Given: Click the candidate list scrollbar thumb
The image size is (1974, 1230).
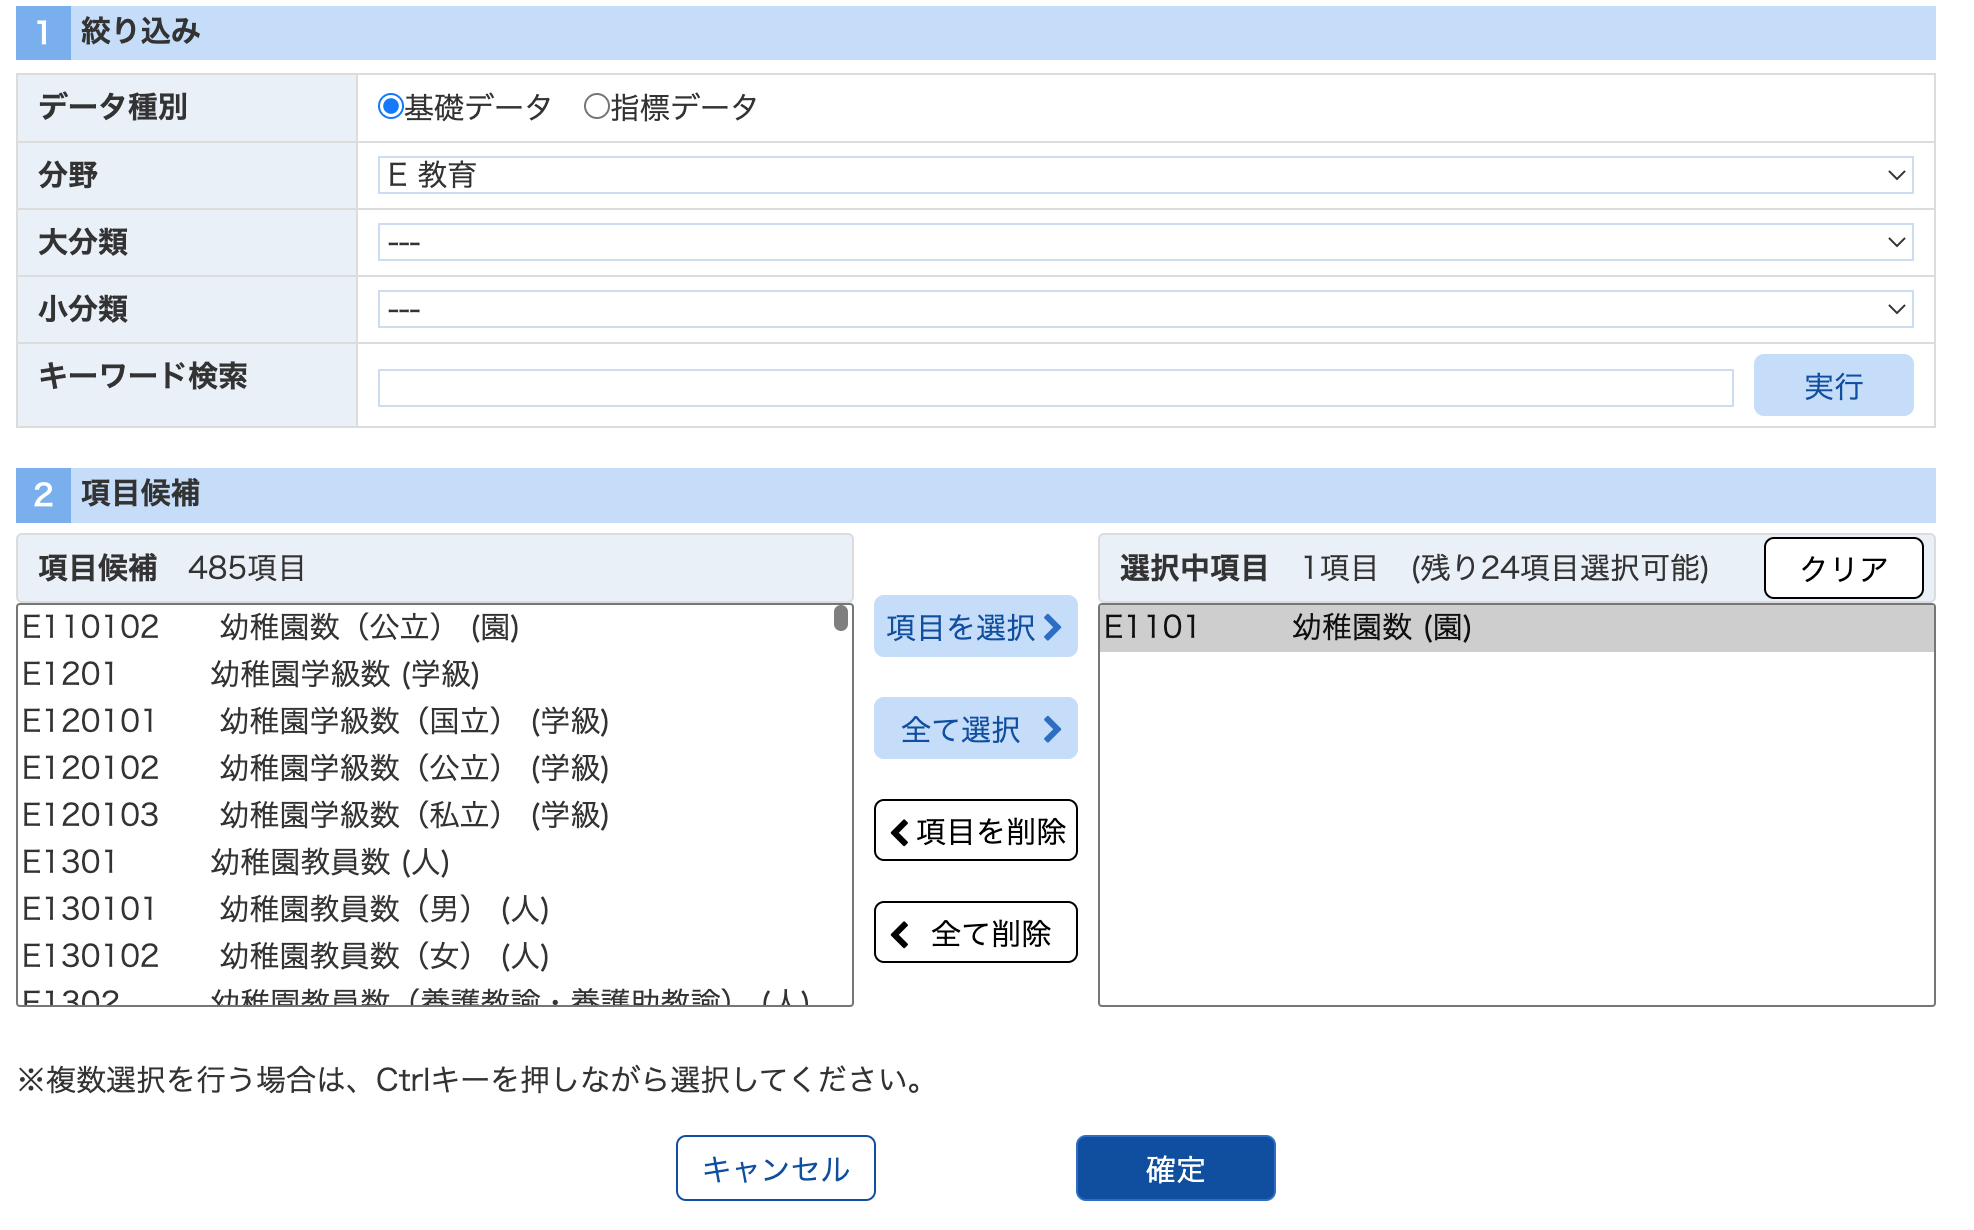Looking at the screenshot, I should pyautogui.click(x=840, y=618).
